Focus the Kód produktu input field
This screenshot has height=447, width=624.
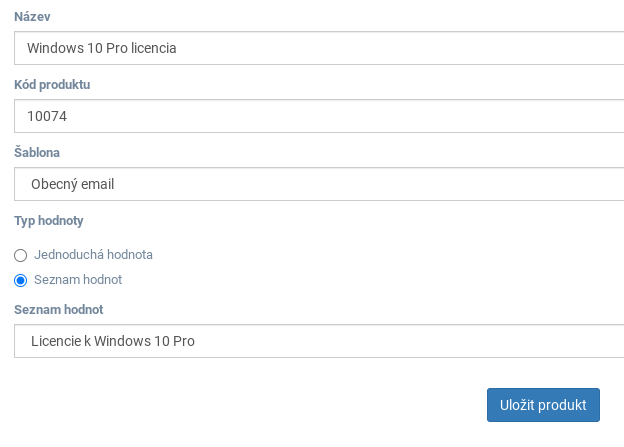pos(319,116)
